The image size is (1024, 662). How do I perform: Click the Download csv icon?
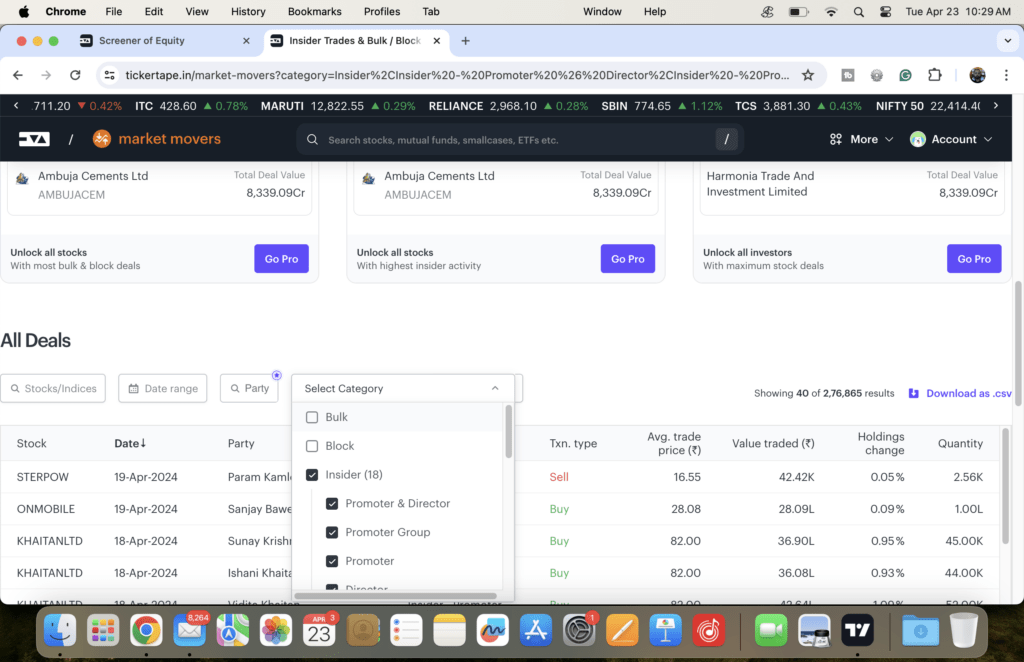point(914,393)
